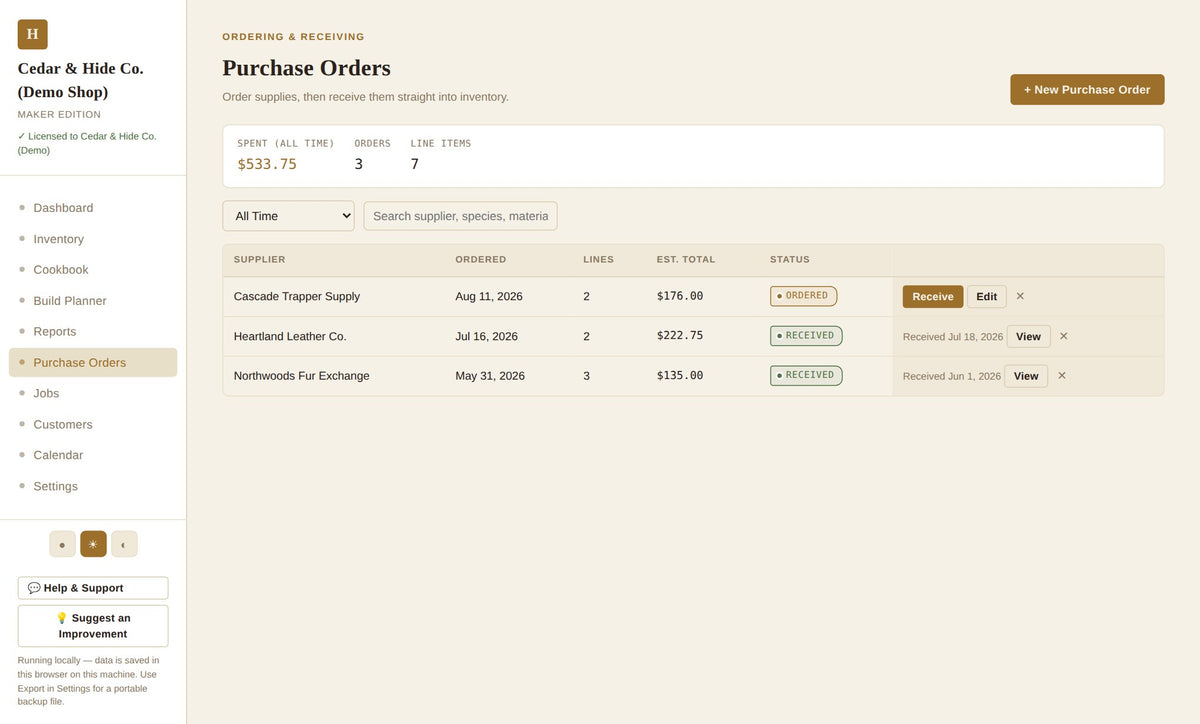Edit the Cascade Trapper Supply order
This screenshot has height=724, width=1200.
986,296
